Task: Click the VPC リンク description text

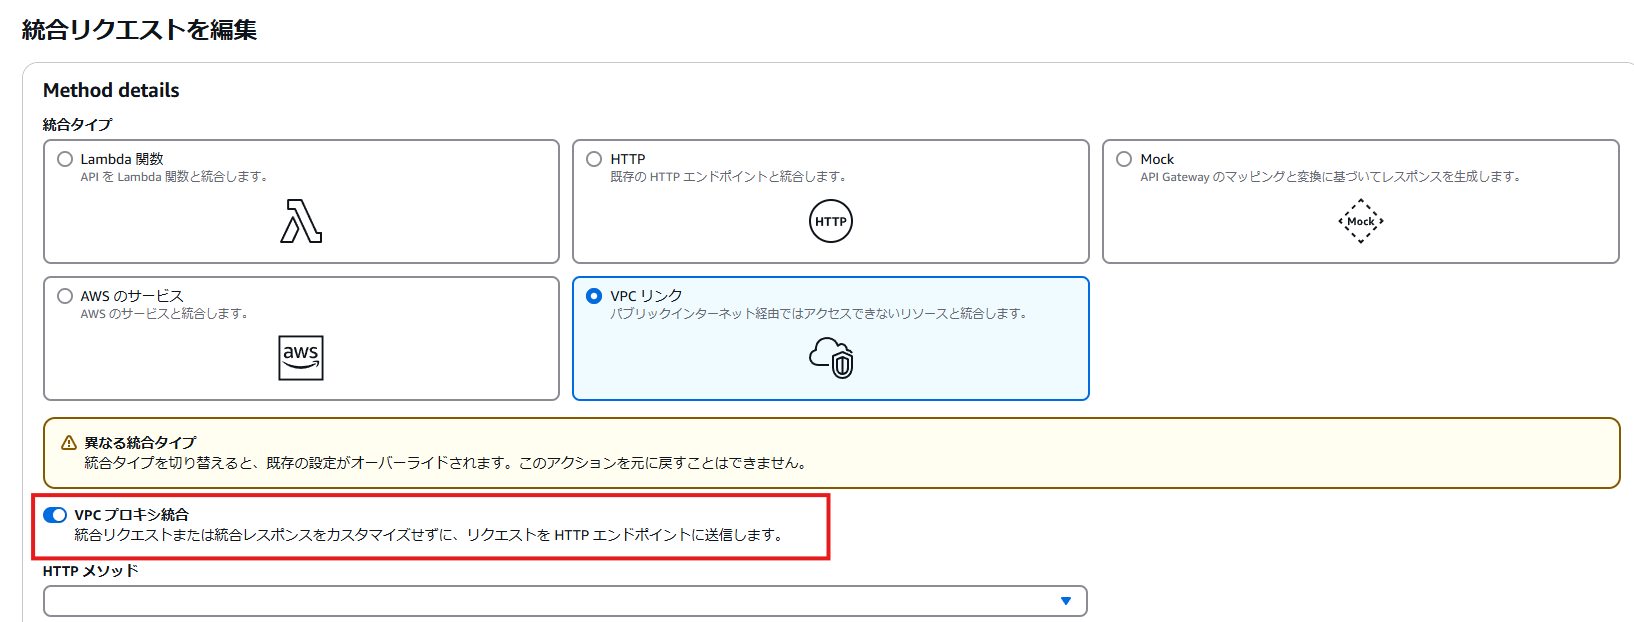Action: point(820,314)
